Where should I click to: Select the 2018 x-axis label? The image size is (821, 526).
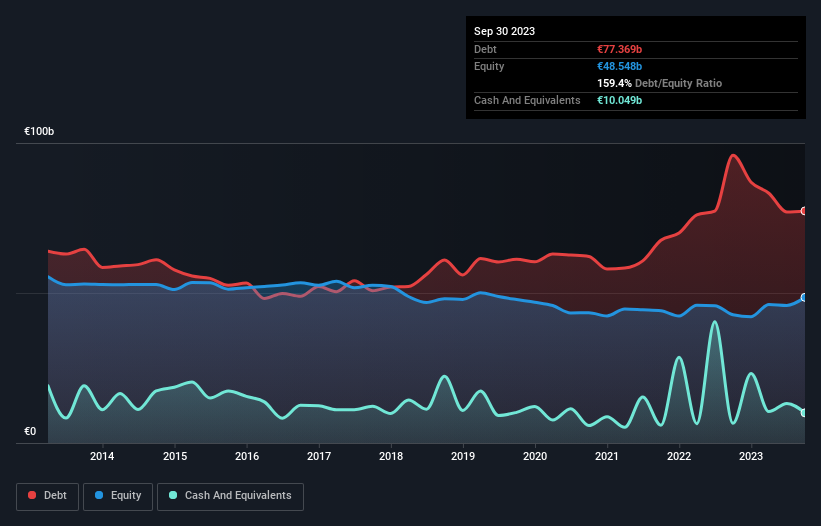pos(391,456)
